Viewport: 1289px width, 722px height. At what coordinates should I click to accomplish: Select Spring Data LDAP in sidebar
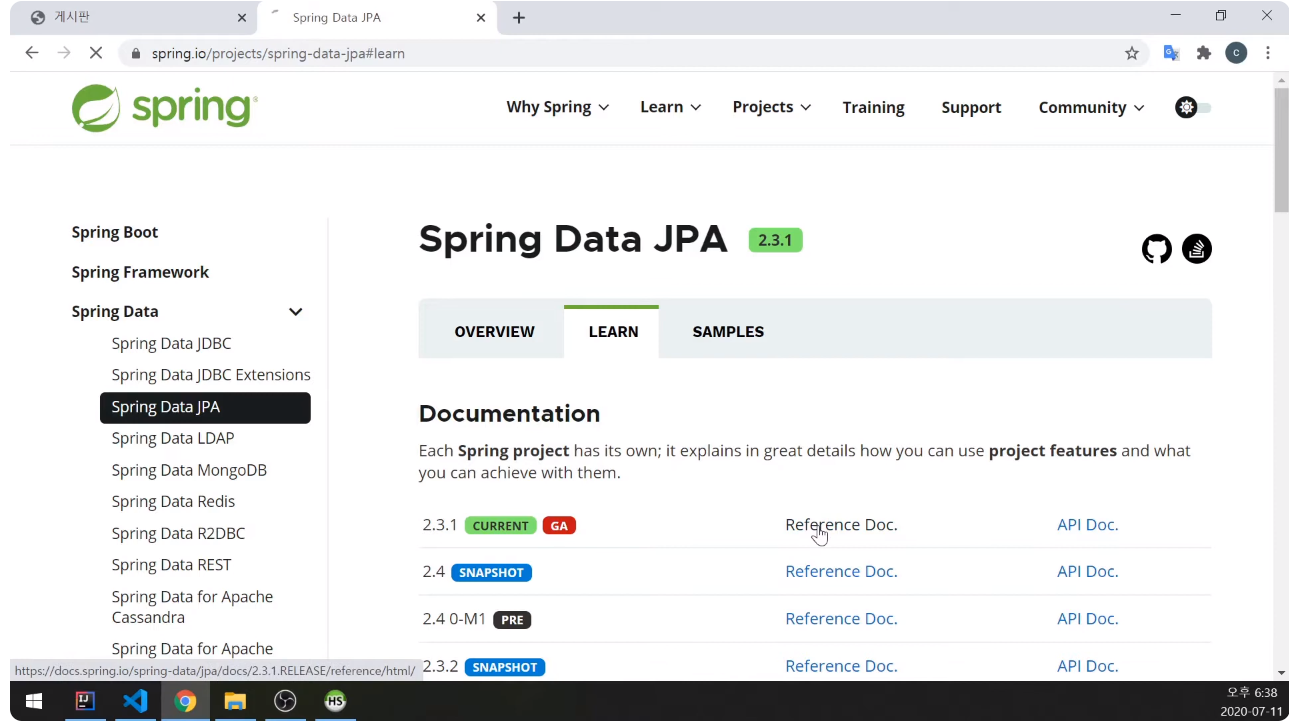(173, 438)
